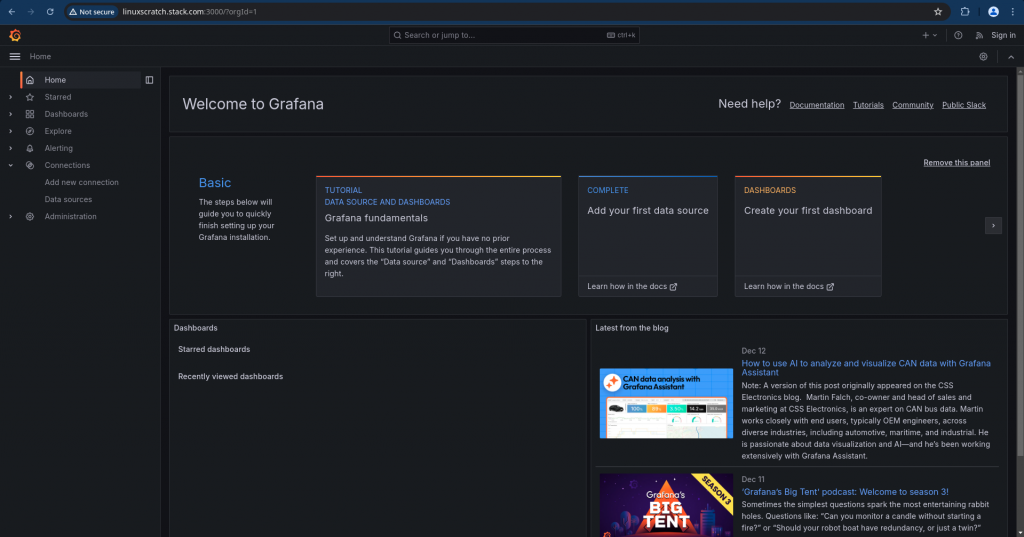Collapse the top search bar chevron
Screen dimensions: 1024x537
(x=1010, y=57)
